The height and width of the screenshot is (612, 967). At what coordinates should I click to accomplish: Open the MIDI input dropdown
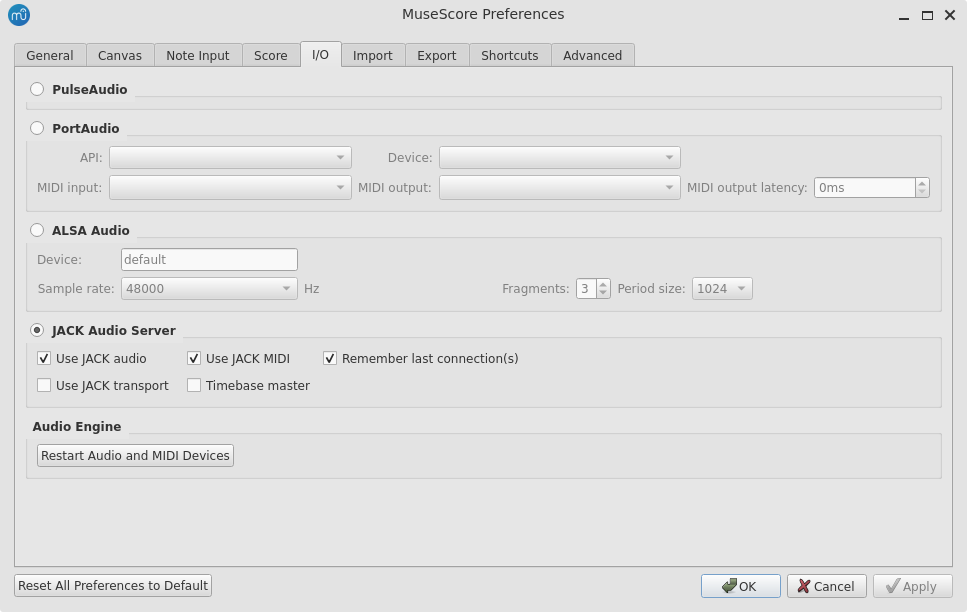click(230, 188)
